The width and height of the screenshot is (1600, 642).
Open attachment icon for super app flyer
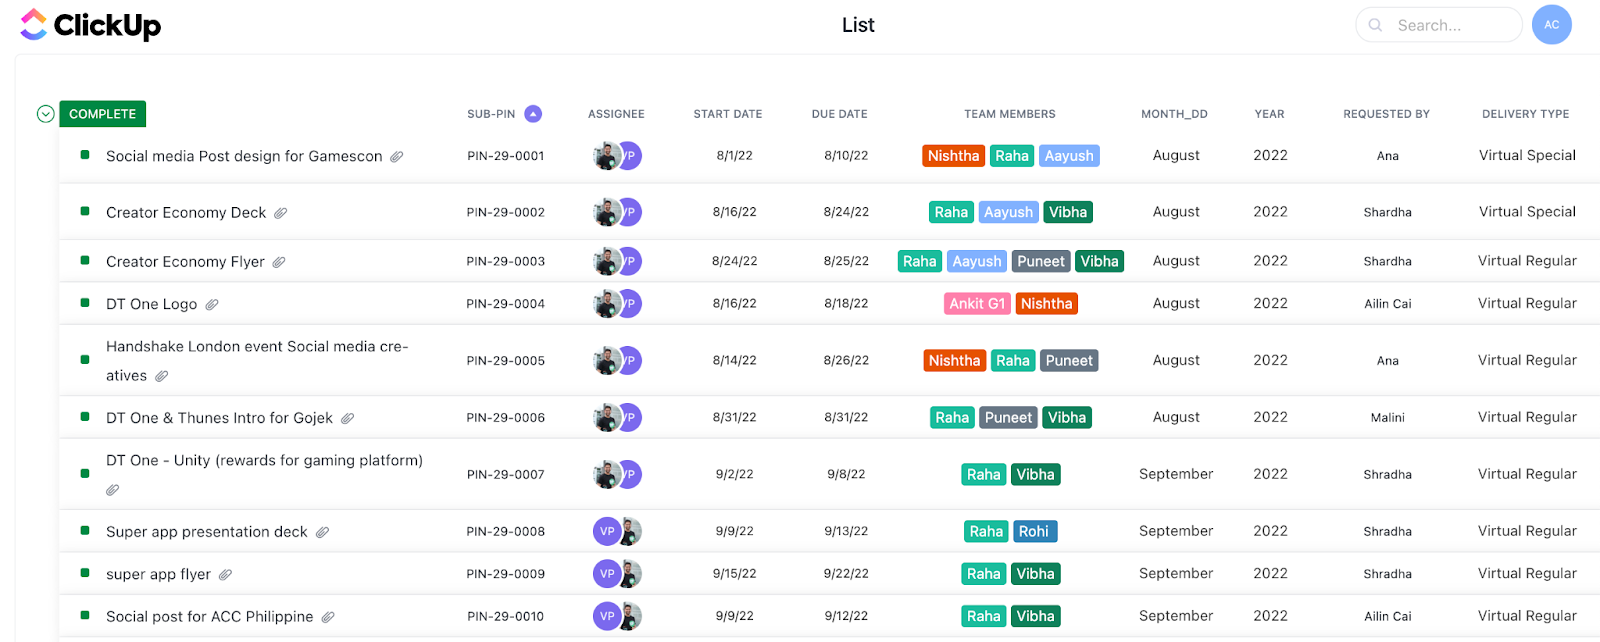pos(226,574)
